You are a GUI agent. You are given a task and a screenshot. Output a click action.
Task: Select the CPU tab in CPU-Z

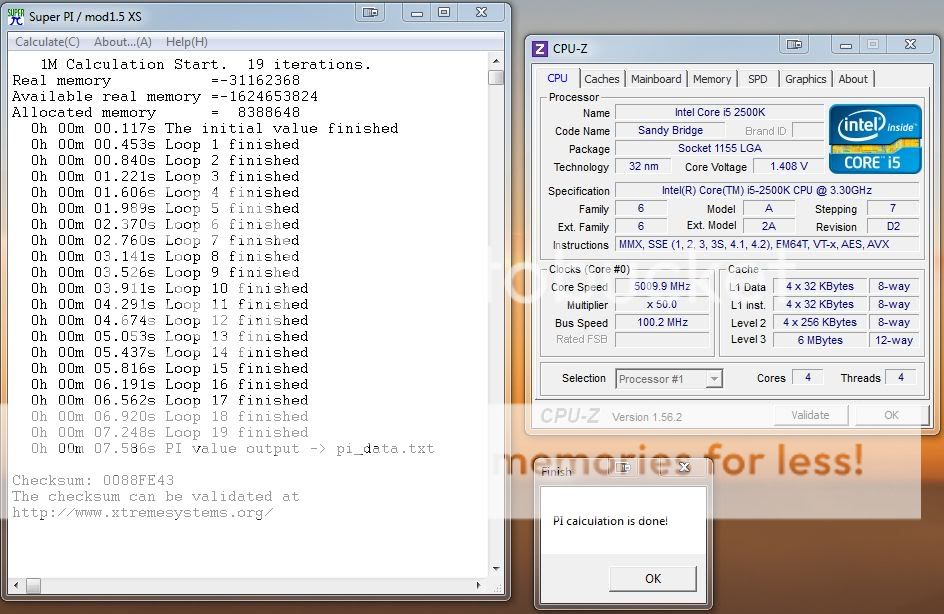click(x=557, y=78)
